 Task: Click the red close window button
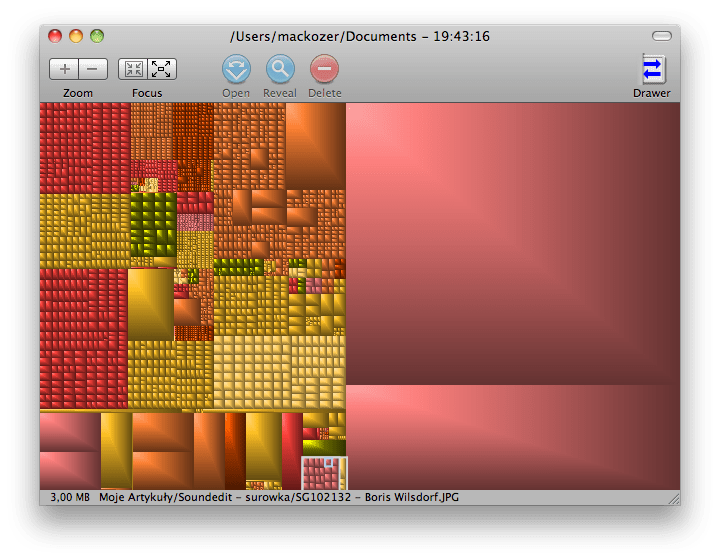point(55,36)
